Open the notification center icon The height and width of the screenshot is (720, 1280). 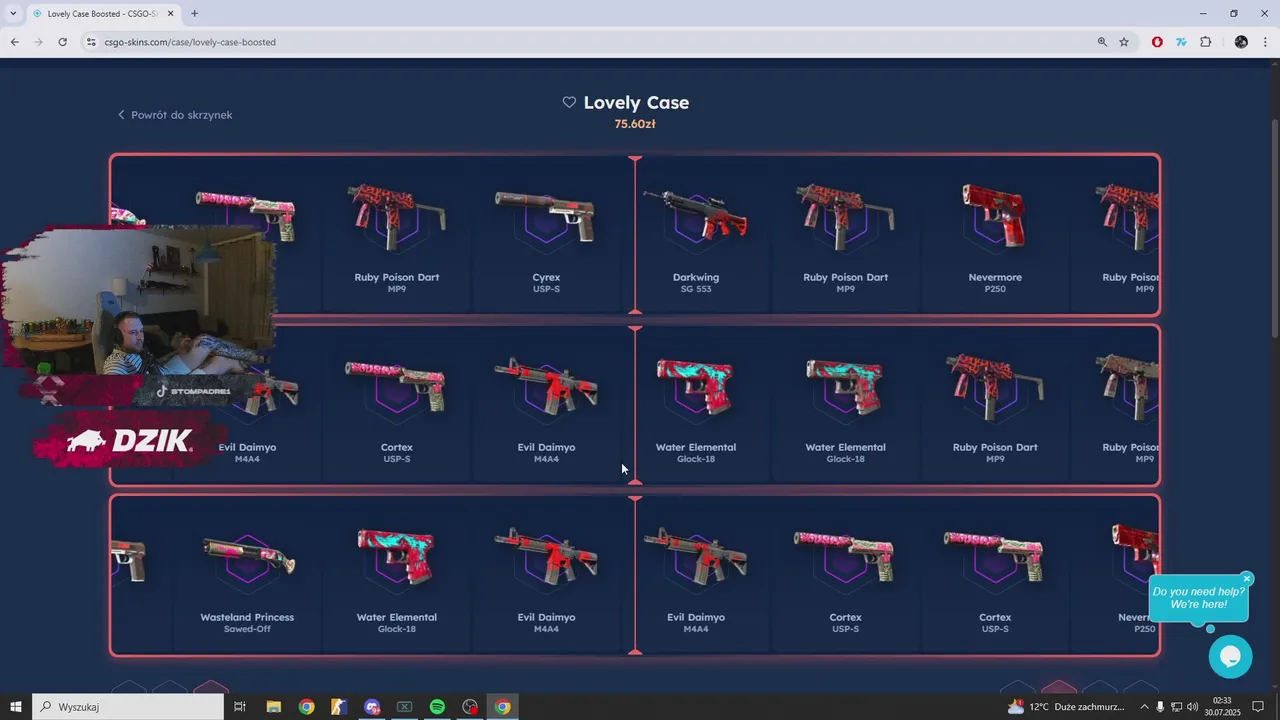click(x=1258, y=707)
